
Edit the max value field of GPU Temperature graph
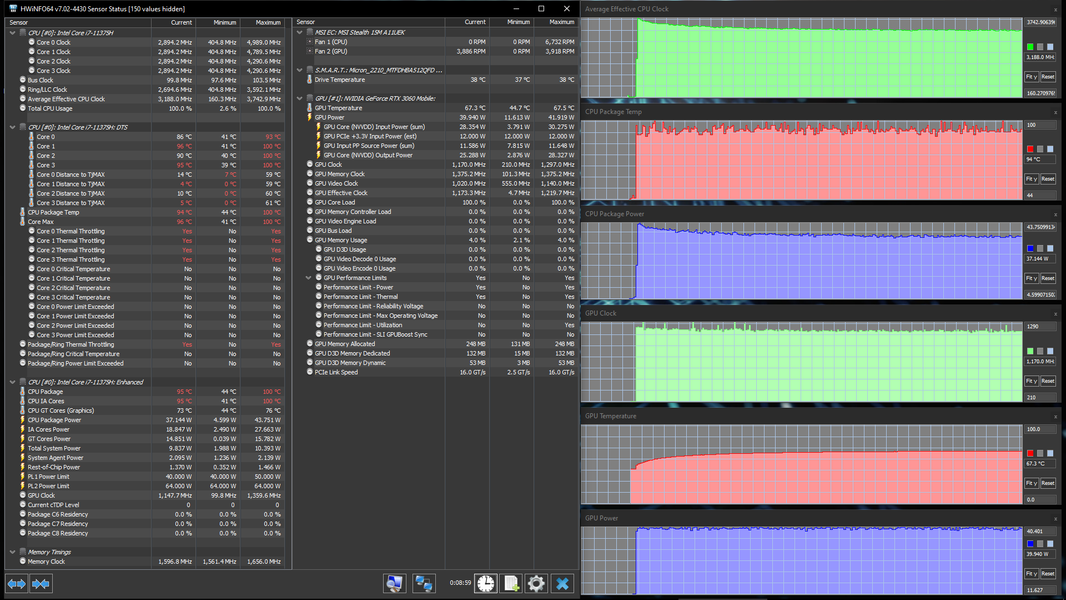1040,429
